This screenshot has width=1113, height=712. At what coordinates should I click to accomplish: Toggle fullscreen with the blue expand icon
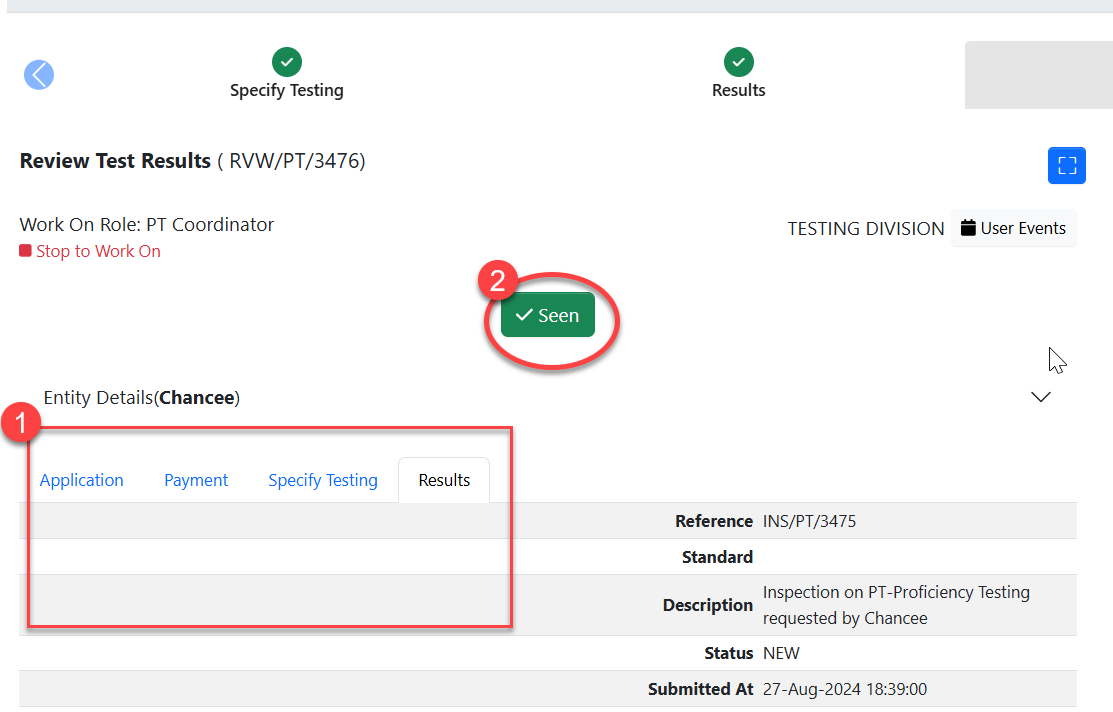tap(1066, 166)
